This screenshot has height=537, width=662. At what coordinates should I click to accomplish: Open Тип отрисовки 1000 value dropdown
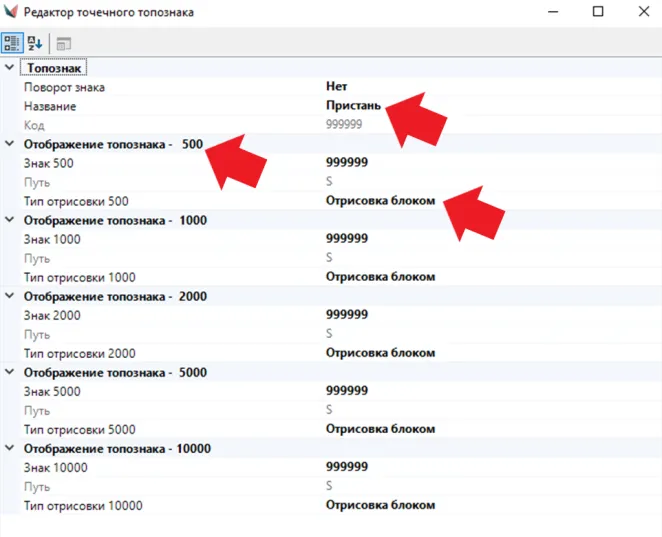pos(380,277)
